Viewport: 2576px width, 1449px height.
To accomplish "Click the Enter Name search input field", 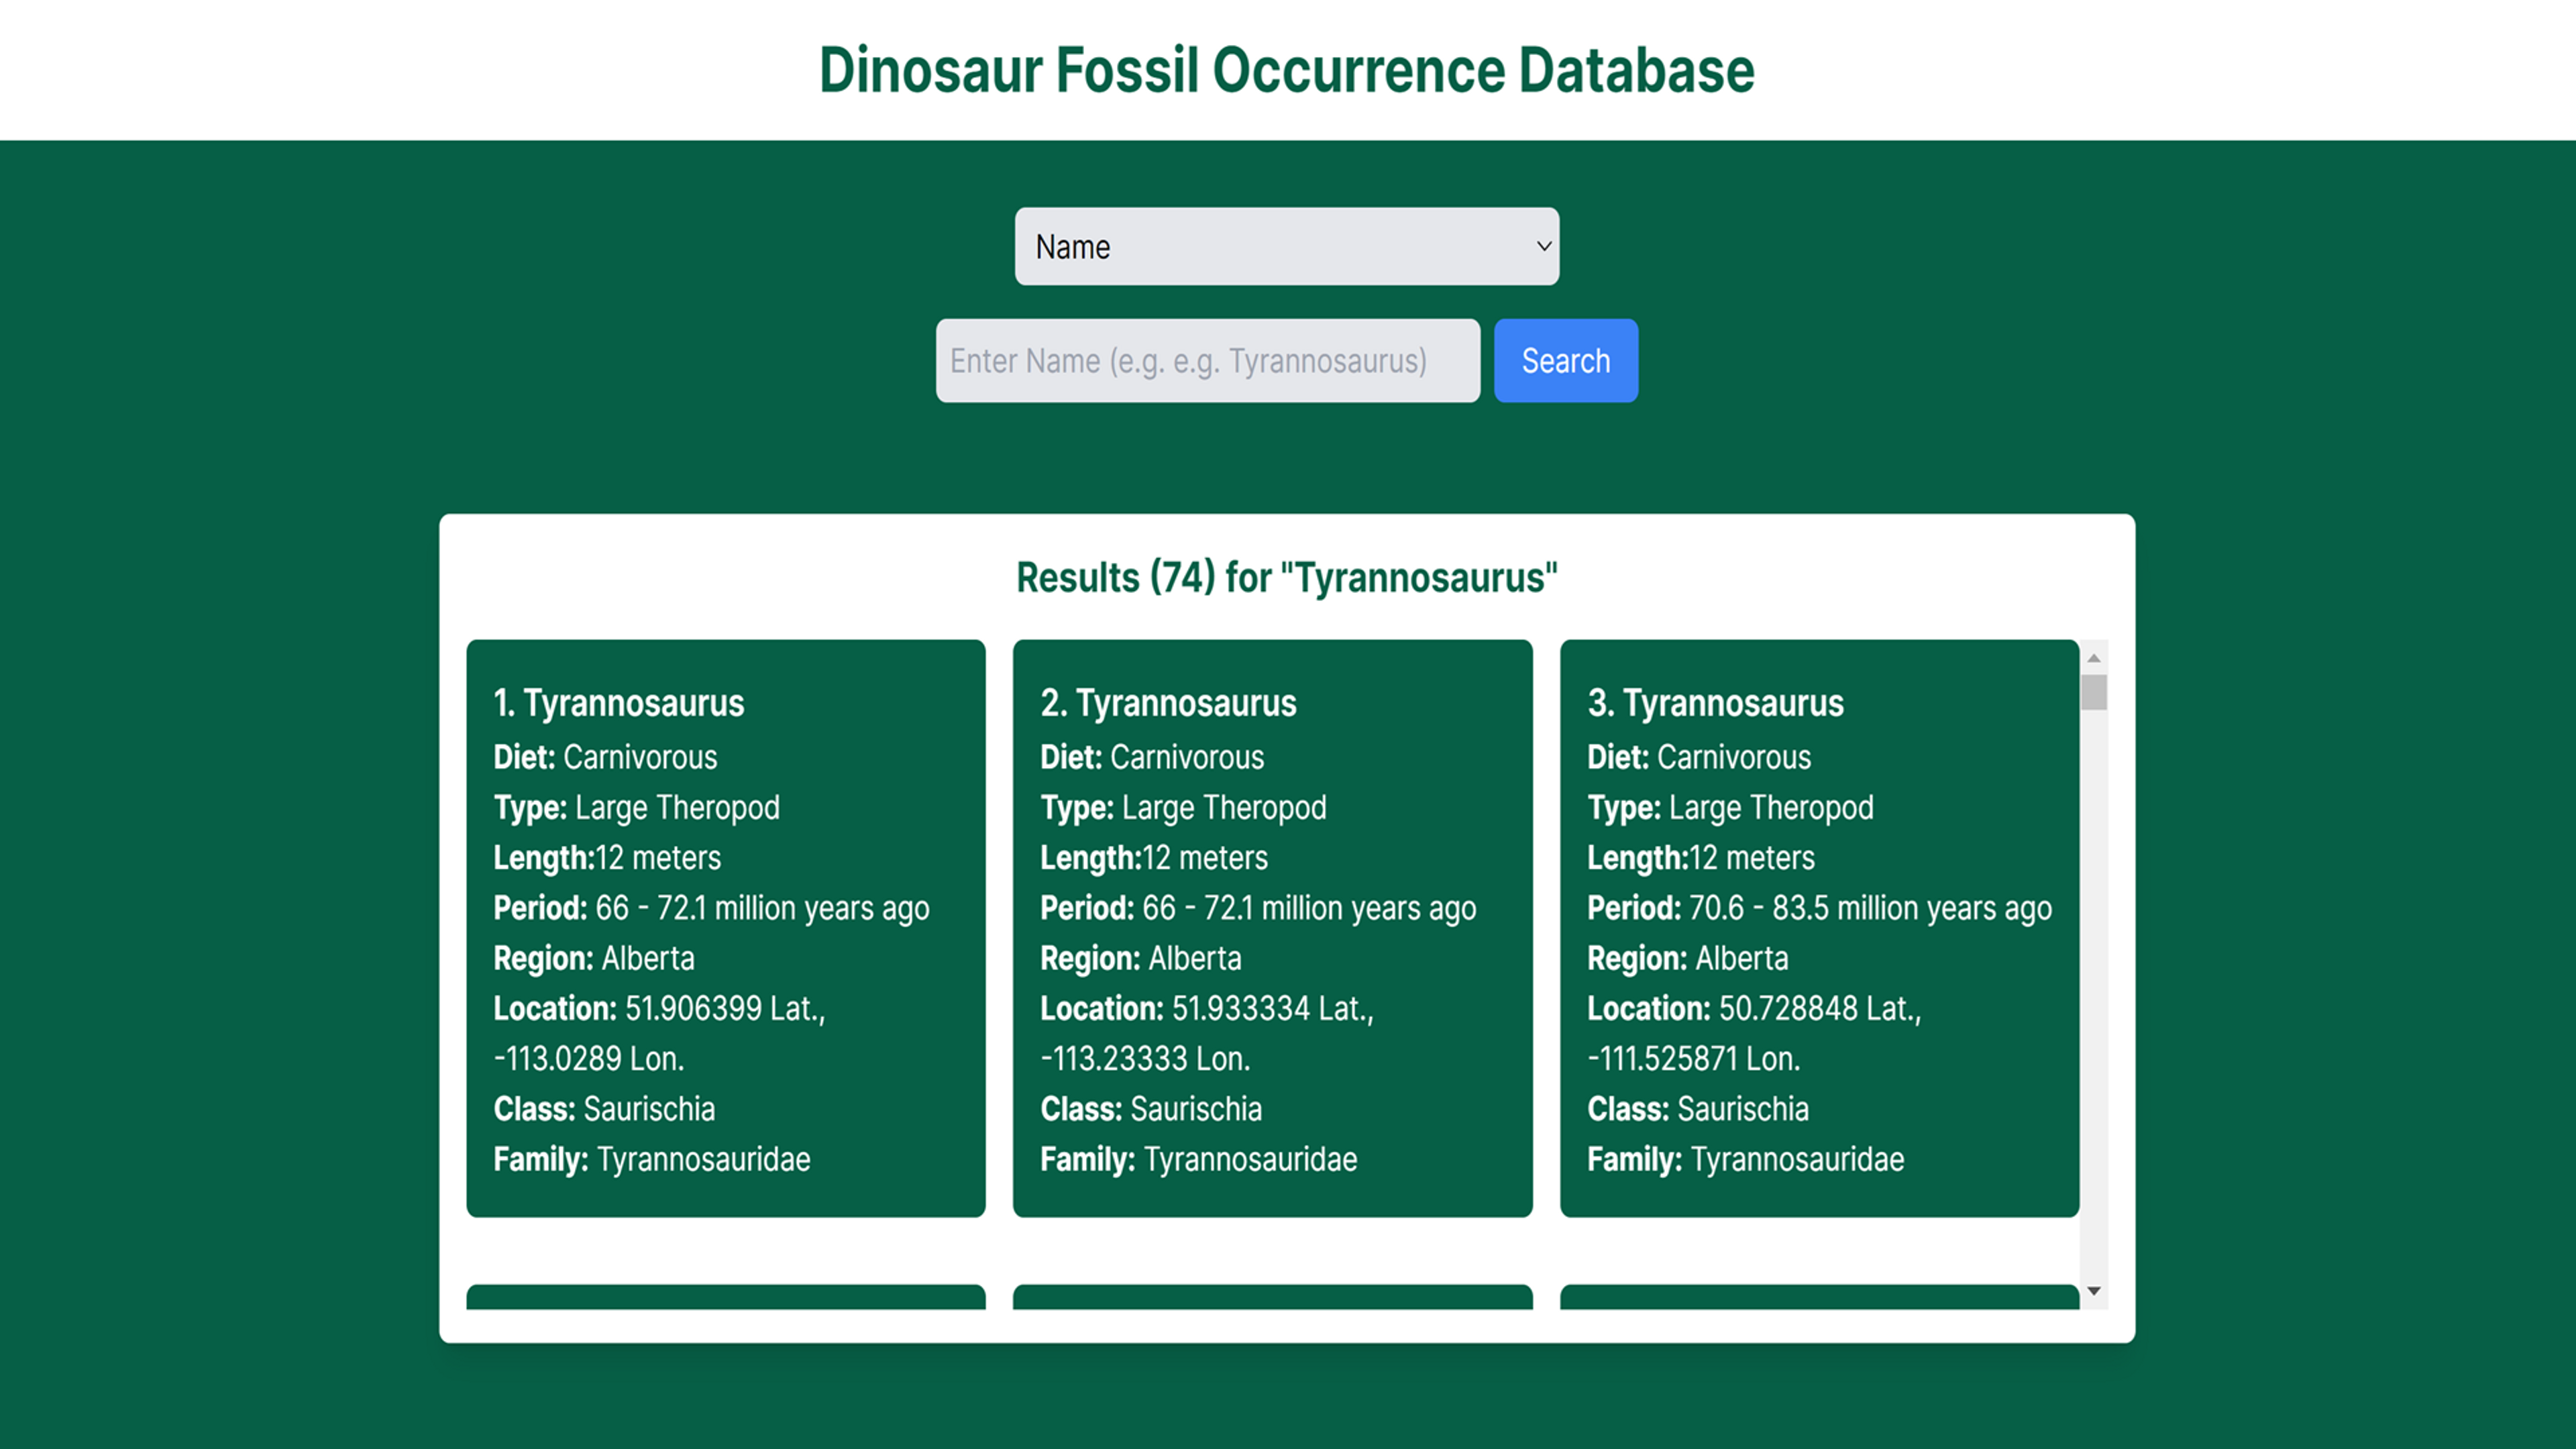I will tap(1207, 361).
